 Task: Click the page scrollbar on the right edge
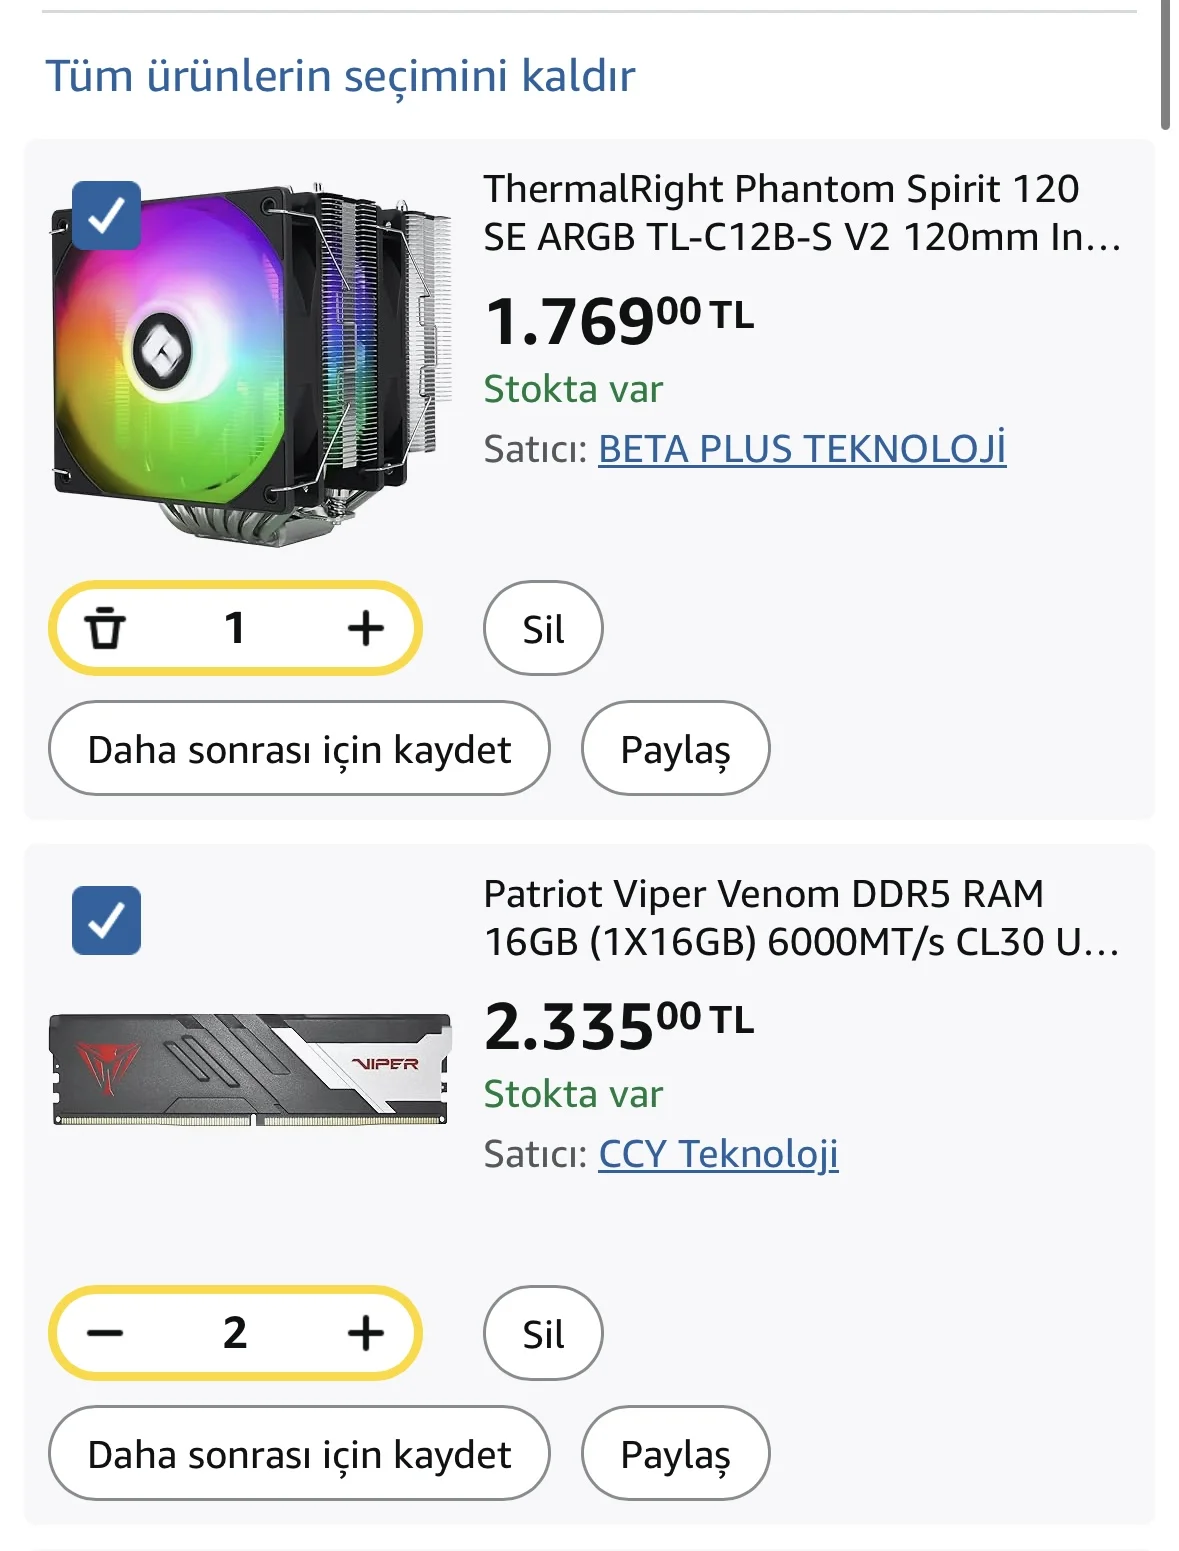[1165, 65]
